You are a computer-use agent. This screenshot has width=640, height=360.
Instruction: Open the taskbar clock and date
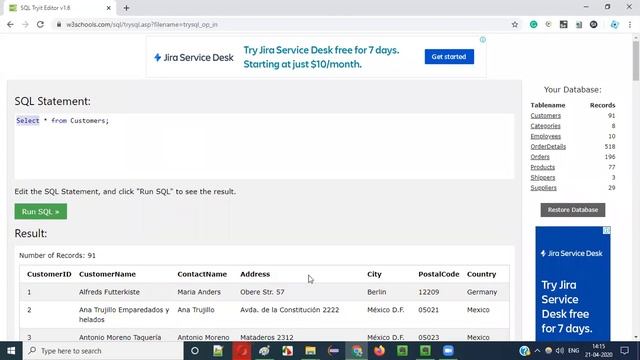tap(599, 351)
